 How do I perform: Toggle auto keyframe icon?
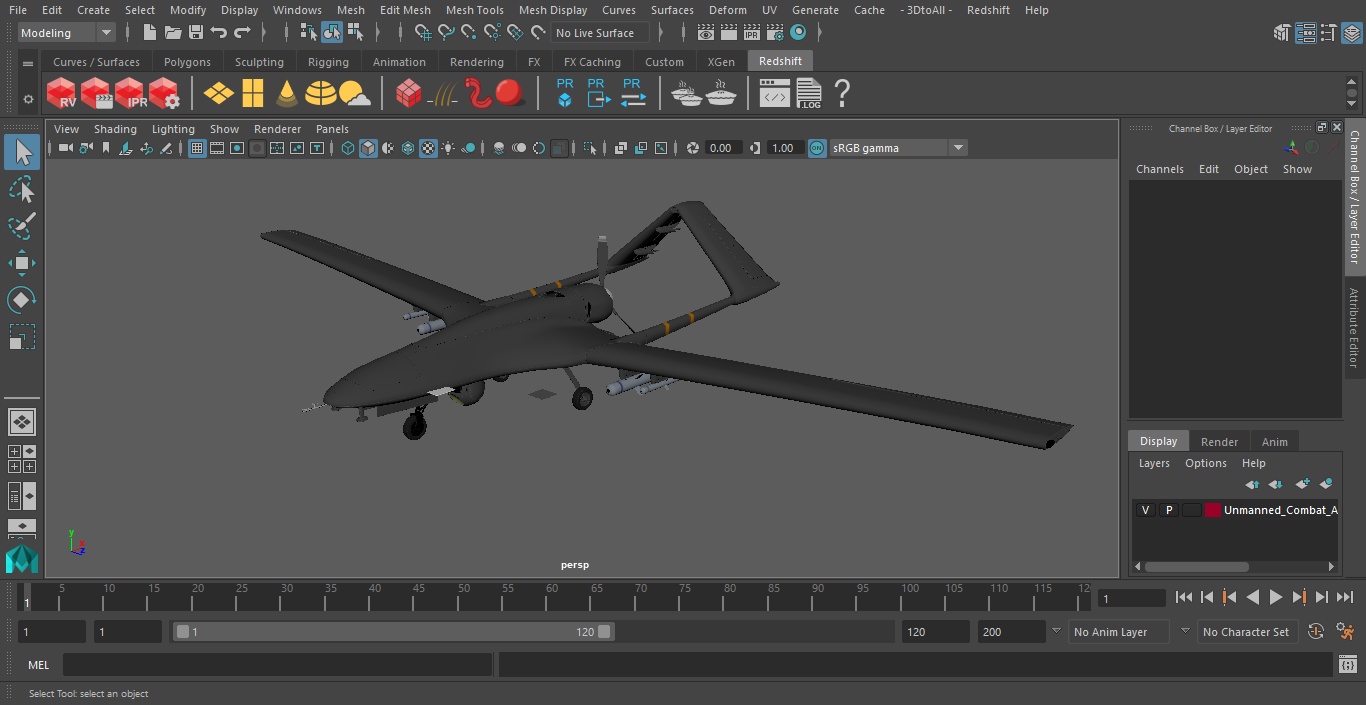[x=1316, y=632]
